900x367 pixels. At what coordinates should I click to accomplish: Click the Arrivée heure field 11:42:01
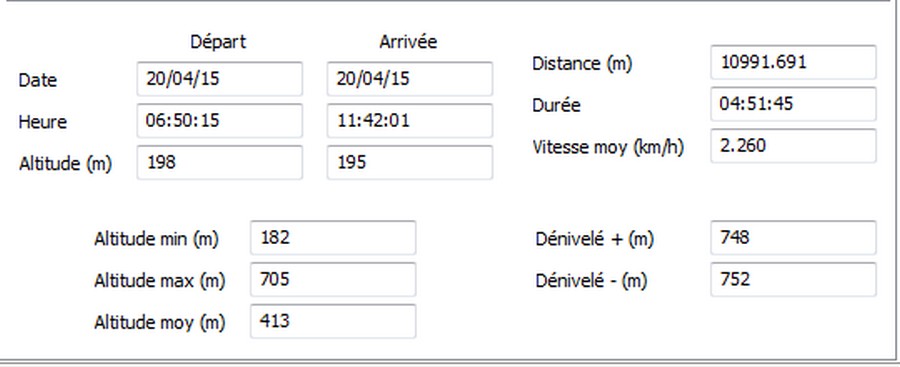(410, 121)
